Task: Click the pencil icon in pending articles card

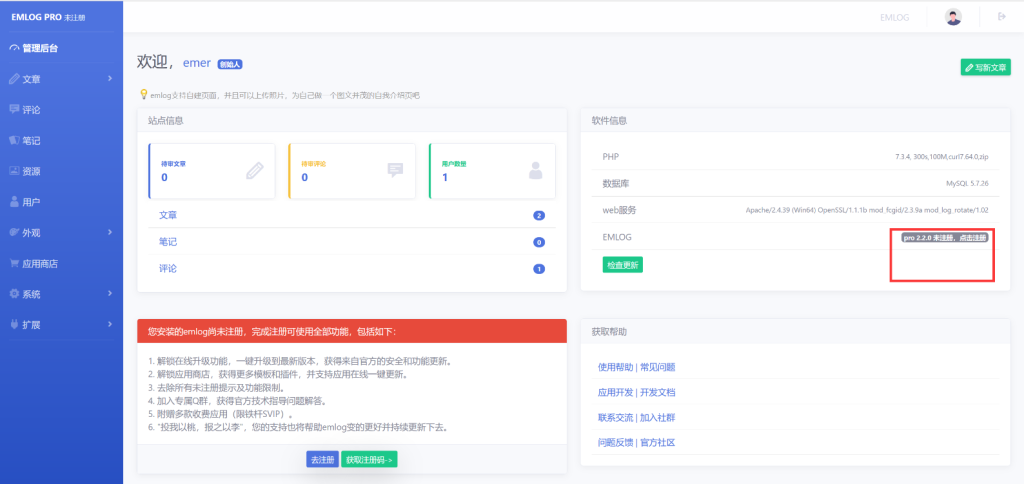Action: coord(256,170)
